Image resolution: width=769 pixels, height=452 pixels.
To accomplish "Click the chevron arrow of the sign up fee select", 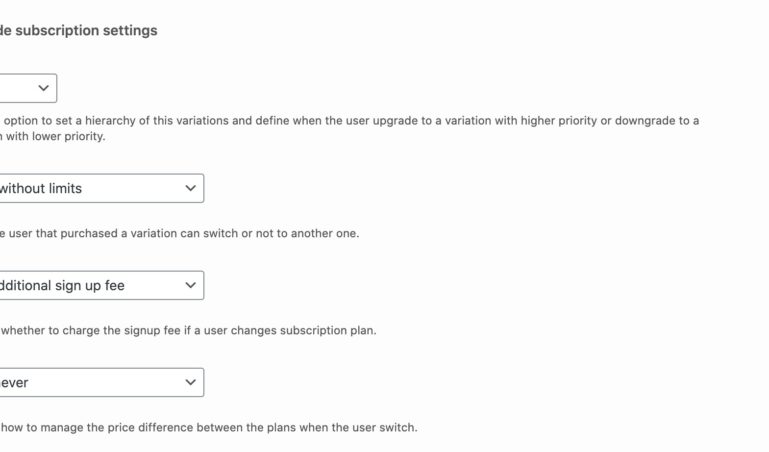I will 191,285.
